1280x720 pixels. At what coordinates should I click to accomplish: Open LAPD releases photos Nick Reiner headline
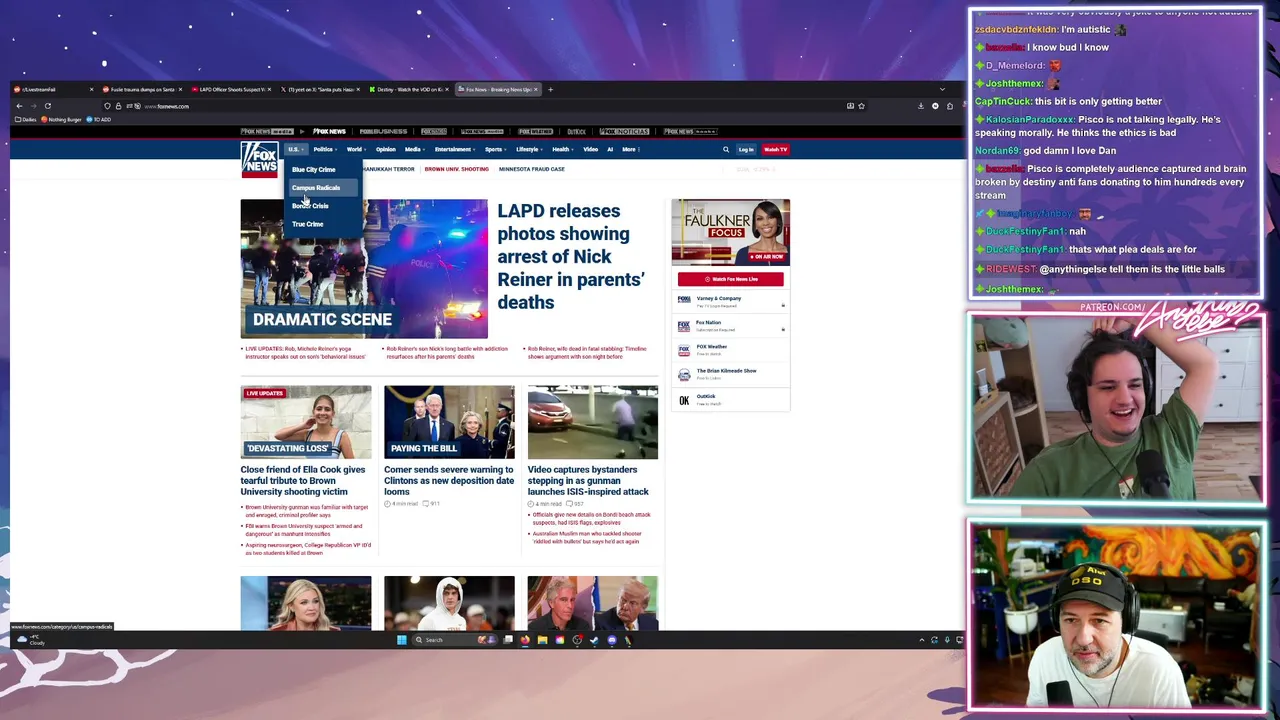tap(571, 256)
